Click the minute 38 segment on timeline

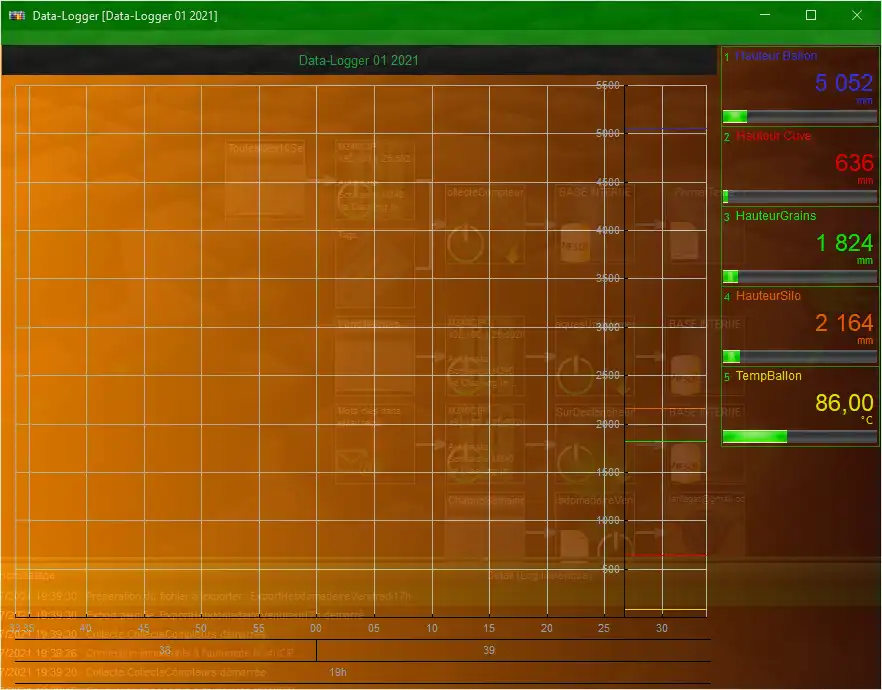coord(165,650)
